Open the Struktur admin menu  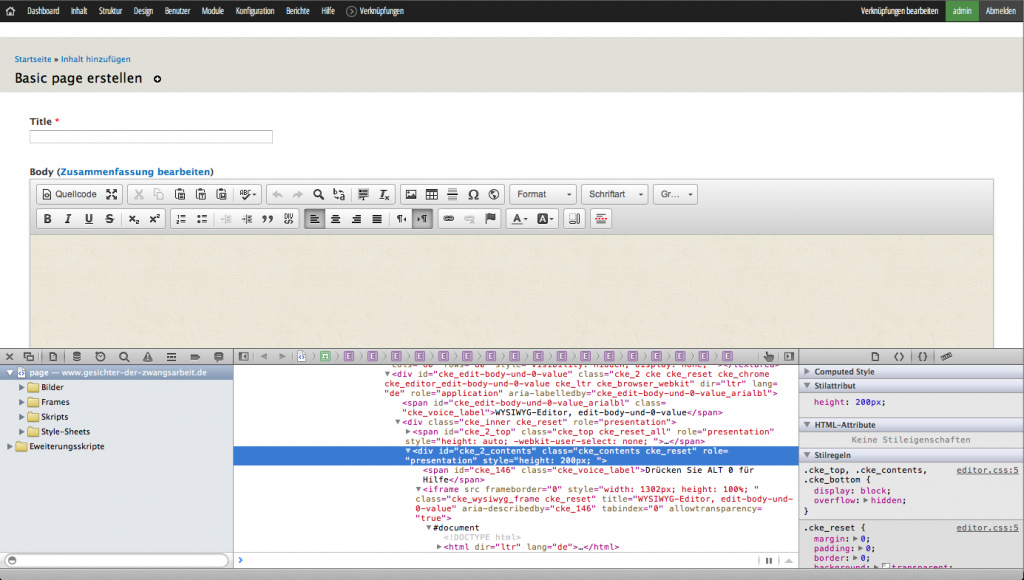[111, 10]
